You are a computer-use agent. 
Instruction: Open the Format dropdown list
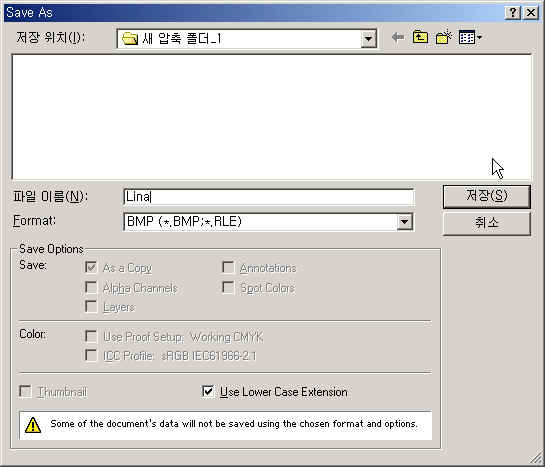click(x=404, y=222)
